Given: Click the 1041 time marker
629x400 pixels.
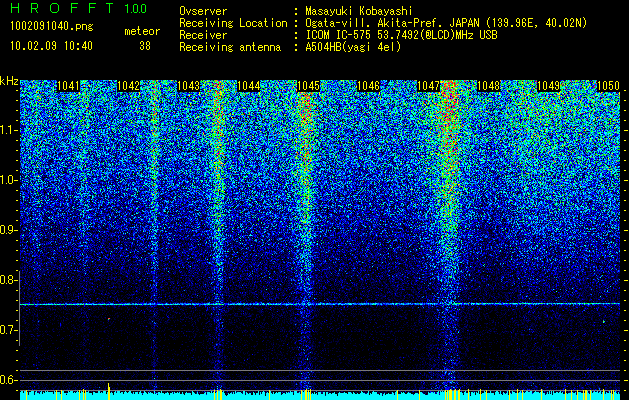Looking at the screenshot, I should coord(69,86).
